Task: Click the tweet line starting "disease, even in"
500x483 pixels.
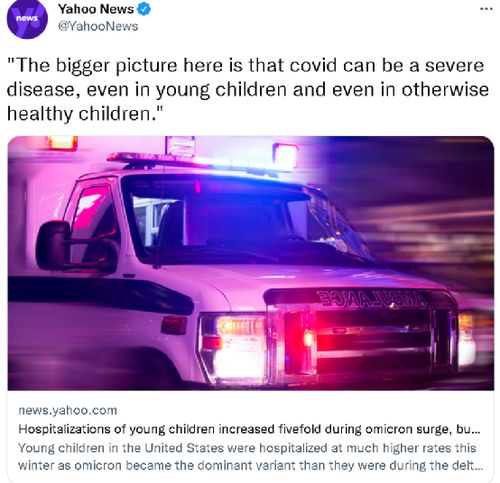Action: coord(248,90)
